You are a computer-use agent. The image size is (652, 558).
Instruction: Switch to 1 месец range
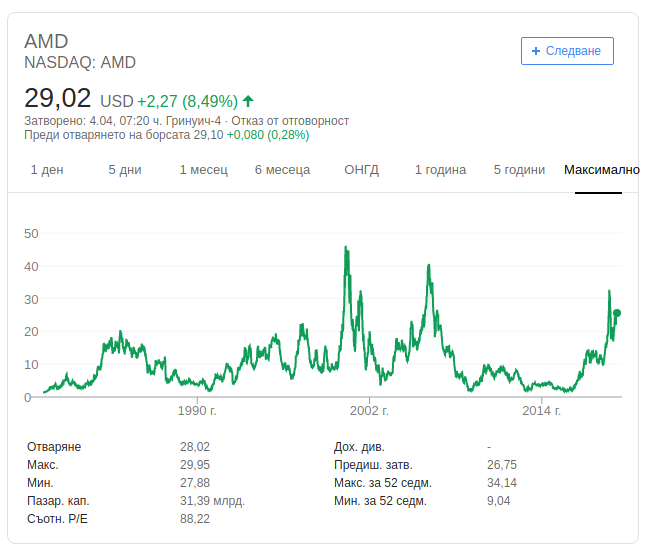click(203, 170)
